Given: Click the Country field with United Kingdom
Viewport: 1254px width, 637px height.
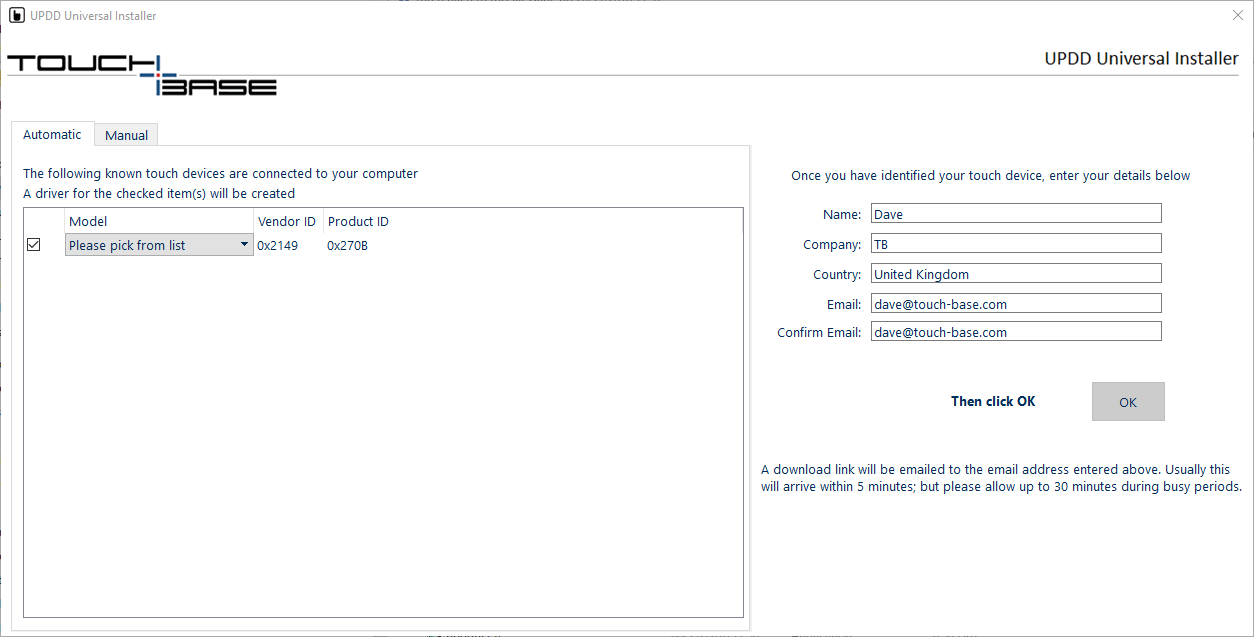Looking at the screenshot, I should point(1016,273).
